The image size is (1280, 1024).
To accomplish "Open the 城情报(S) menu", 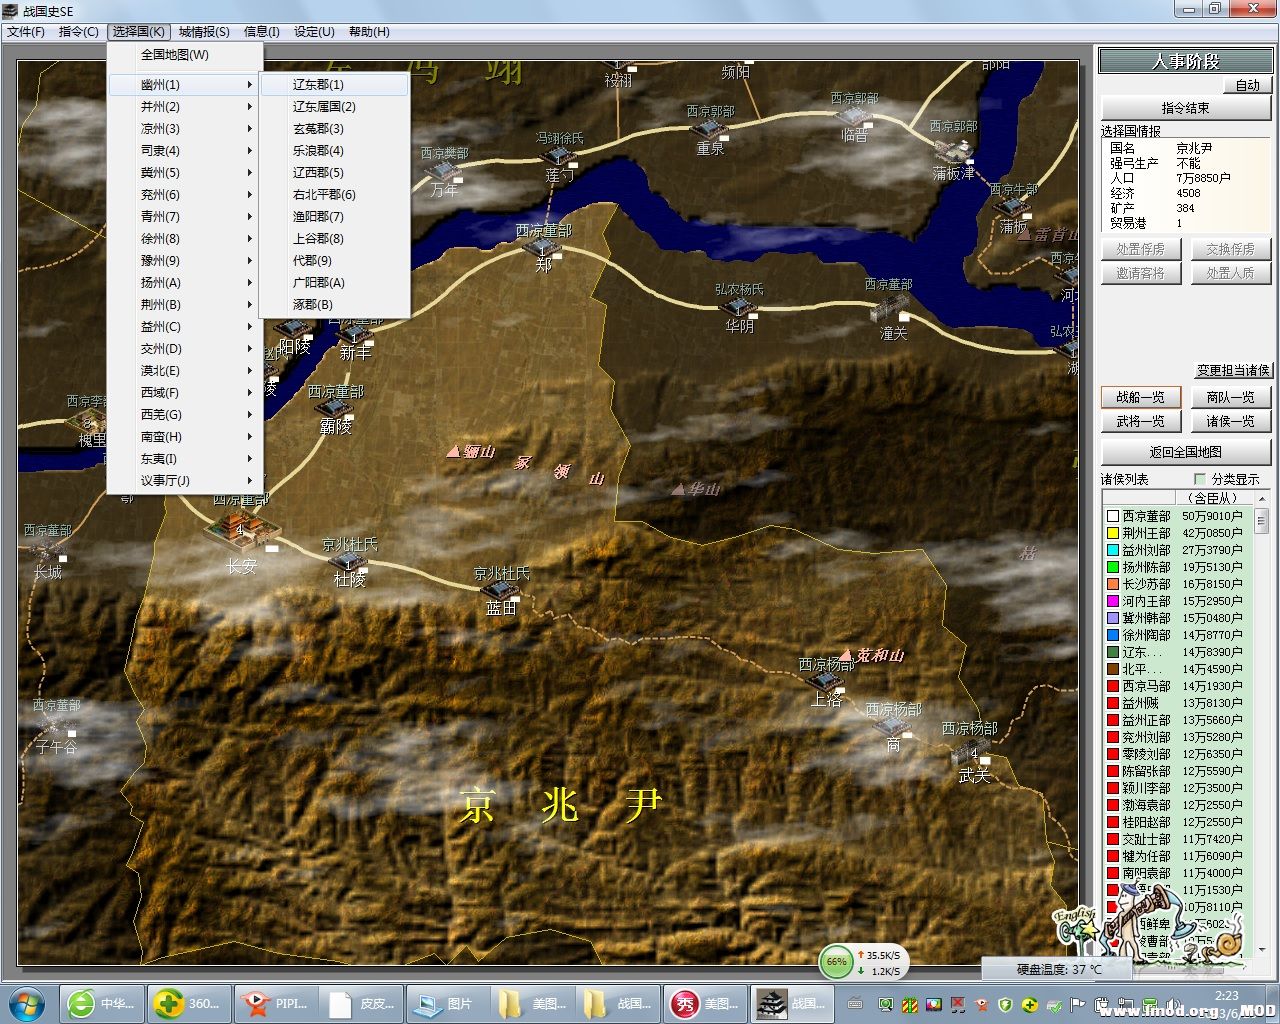I will point(204,32).
